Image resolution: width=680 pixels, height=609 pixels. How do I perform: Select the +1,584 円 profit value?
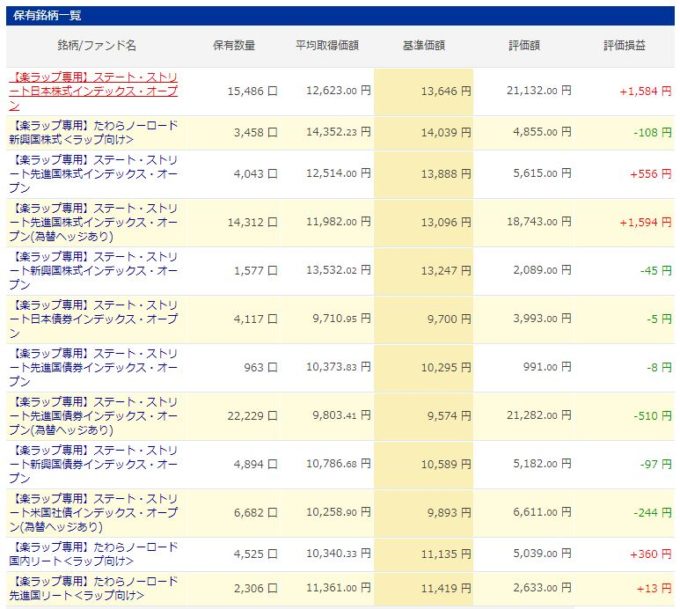click(645, 91)
